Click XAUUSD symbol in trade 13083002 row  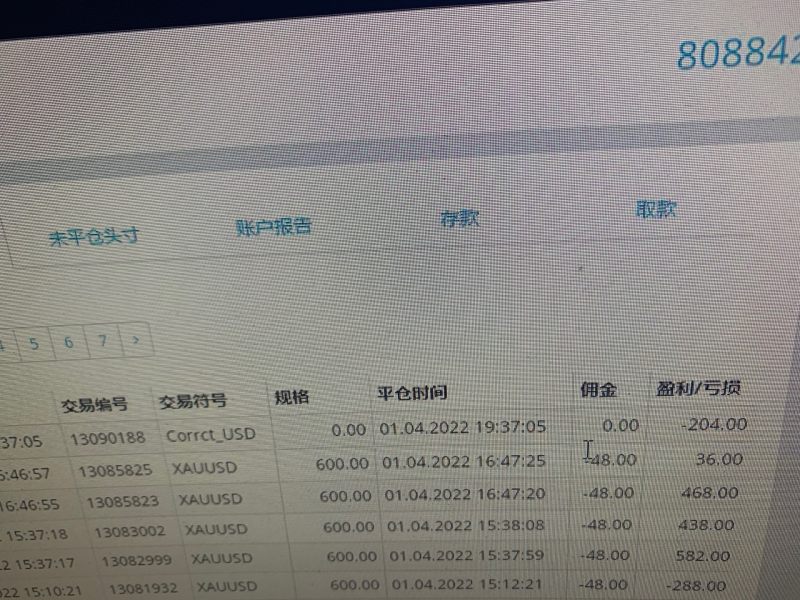click(216, 530)
